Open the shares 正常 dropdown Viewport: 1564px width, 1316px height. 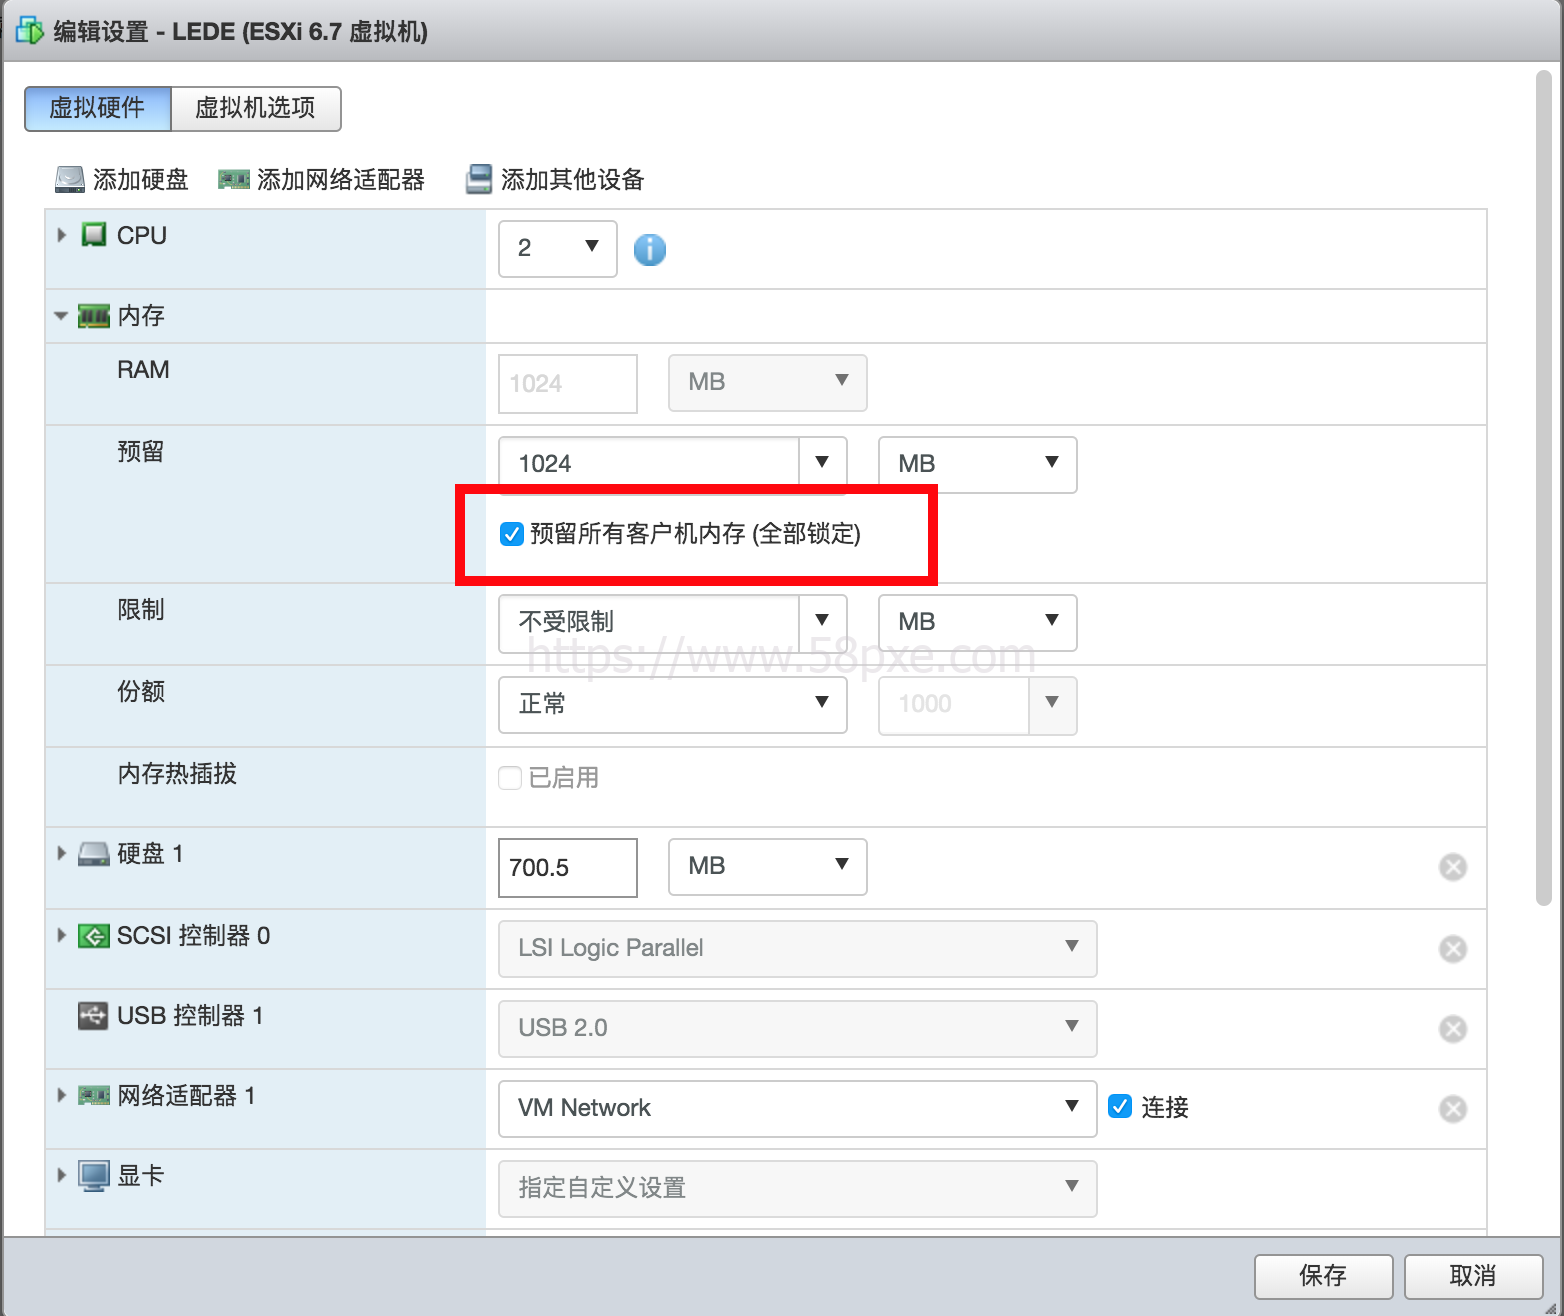pyautogui.click(x=673, y=705)
